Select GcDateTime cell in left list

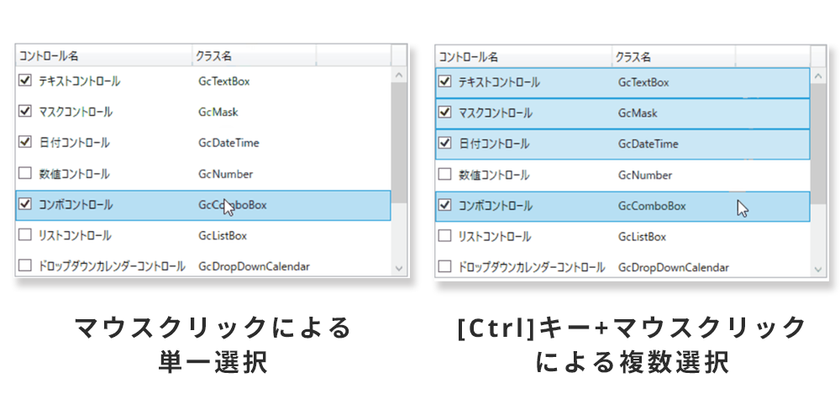click(x=229, y=143)
